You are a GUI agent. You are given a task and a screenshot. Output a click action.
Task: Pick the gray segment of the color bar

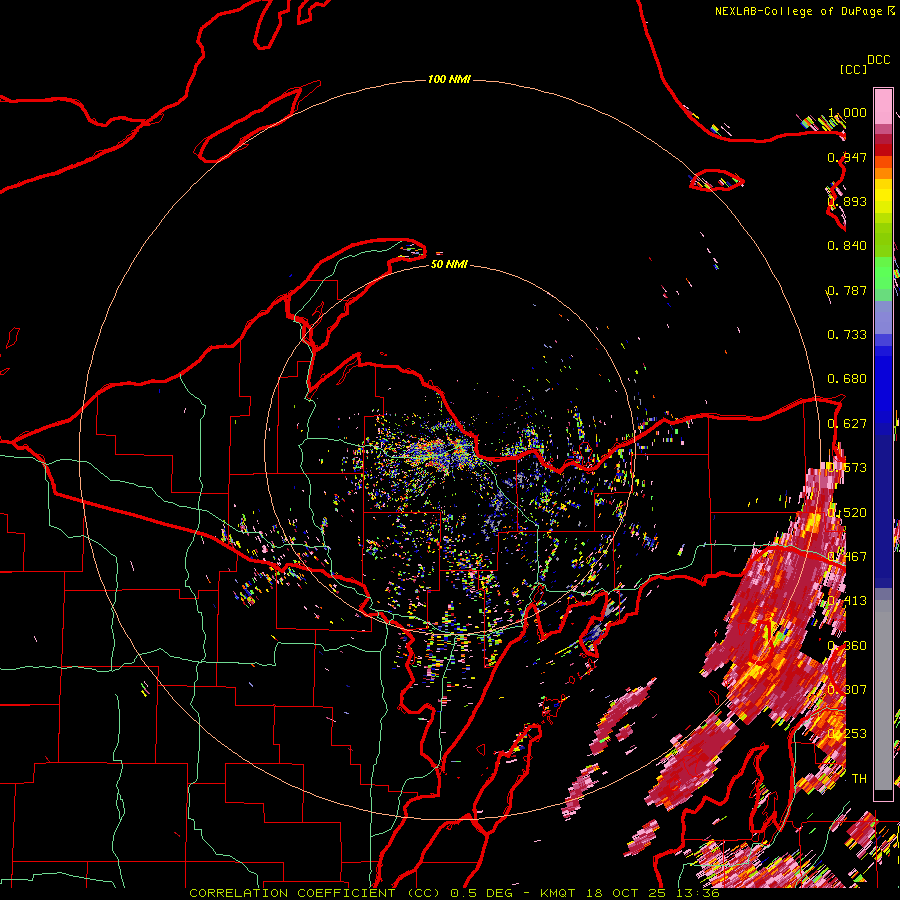pos(883,695)
